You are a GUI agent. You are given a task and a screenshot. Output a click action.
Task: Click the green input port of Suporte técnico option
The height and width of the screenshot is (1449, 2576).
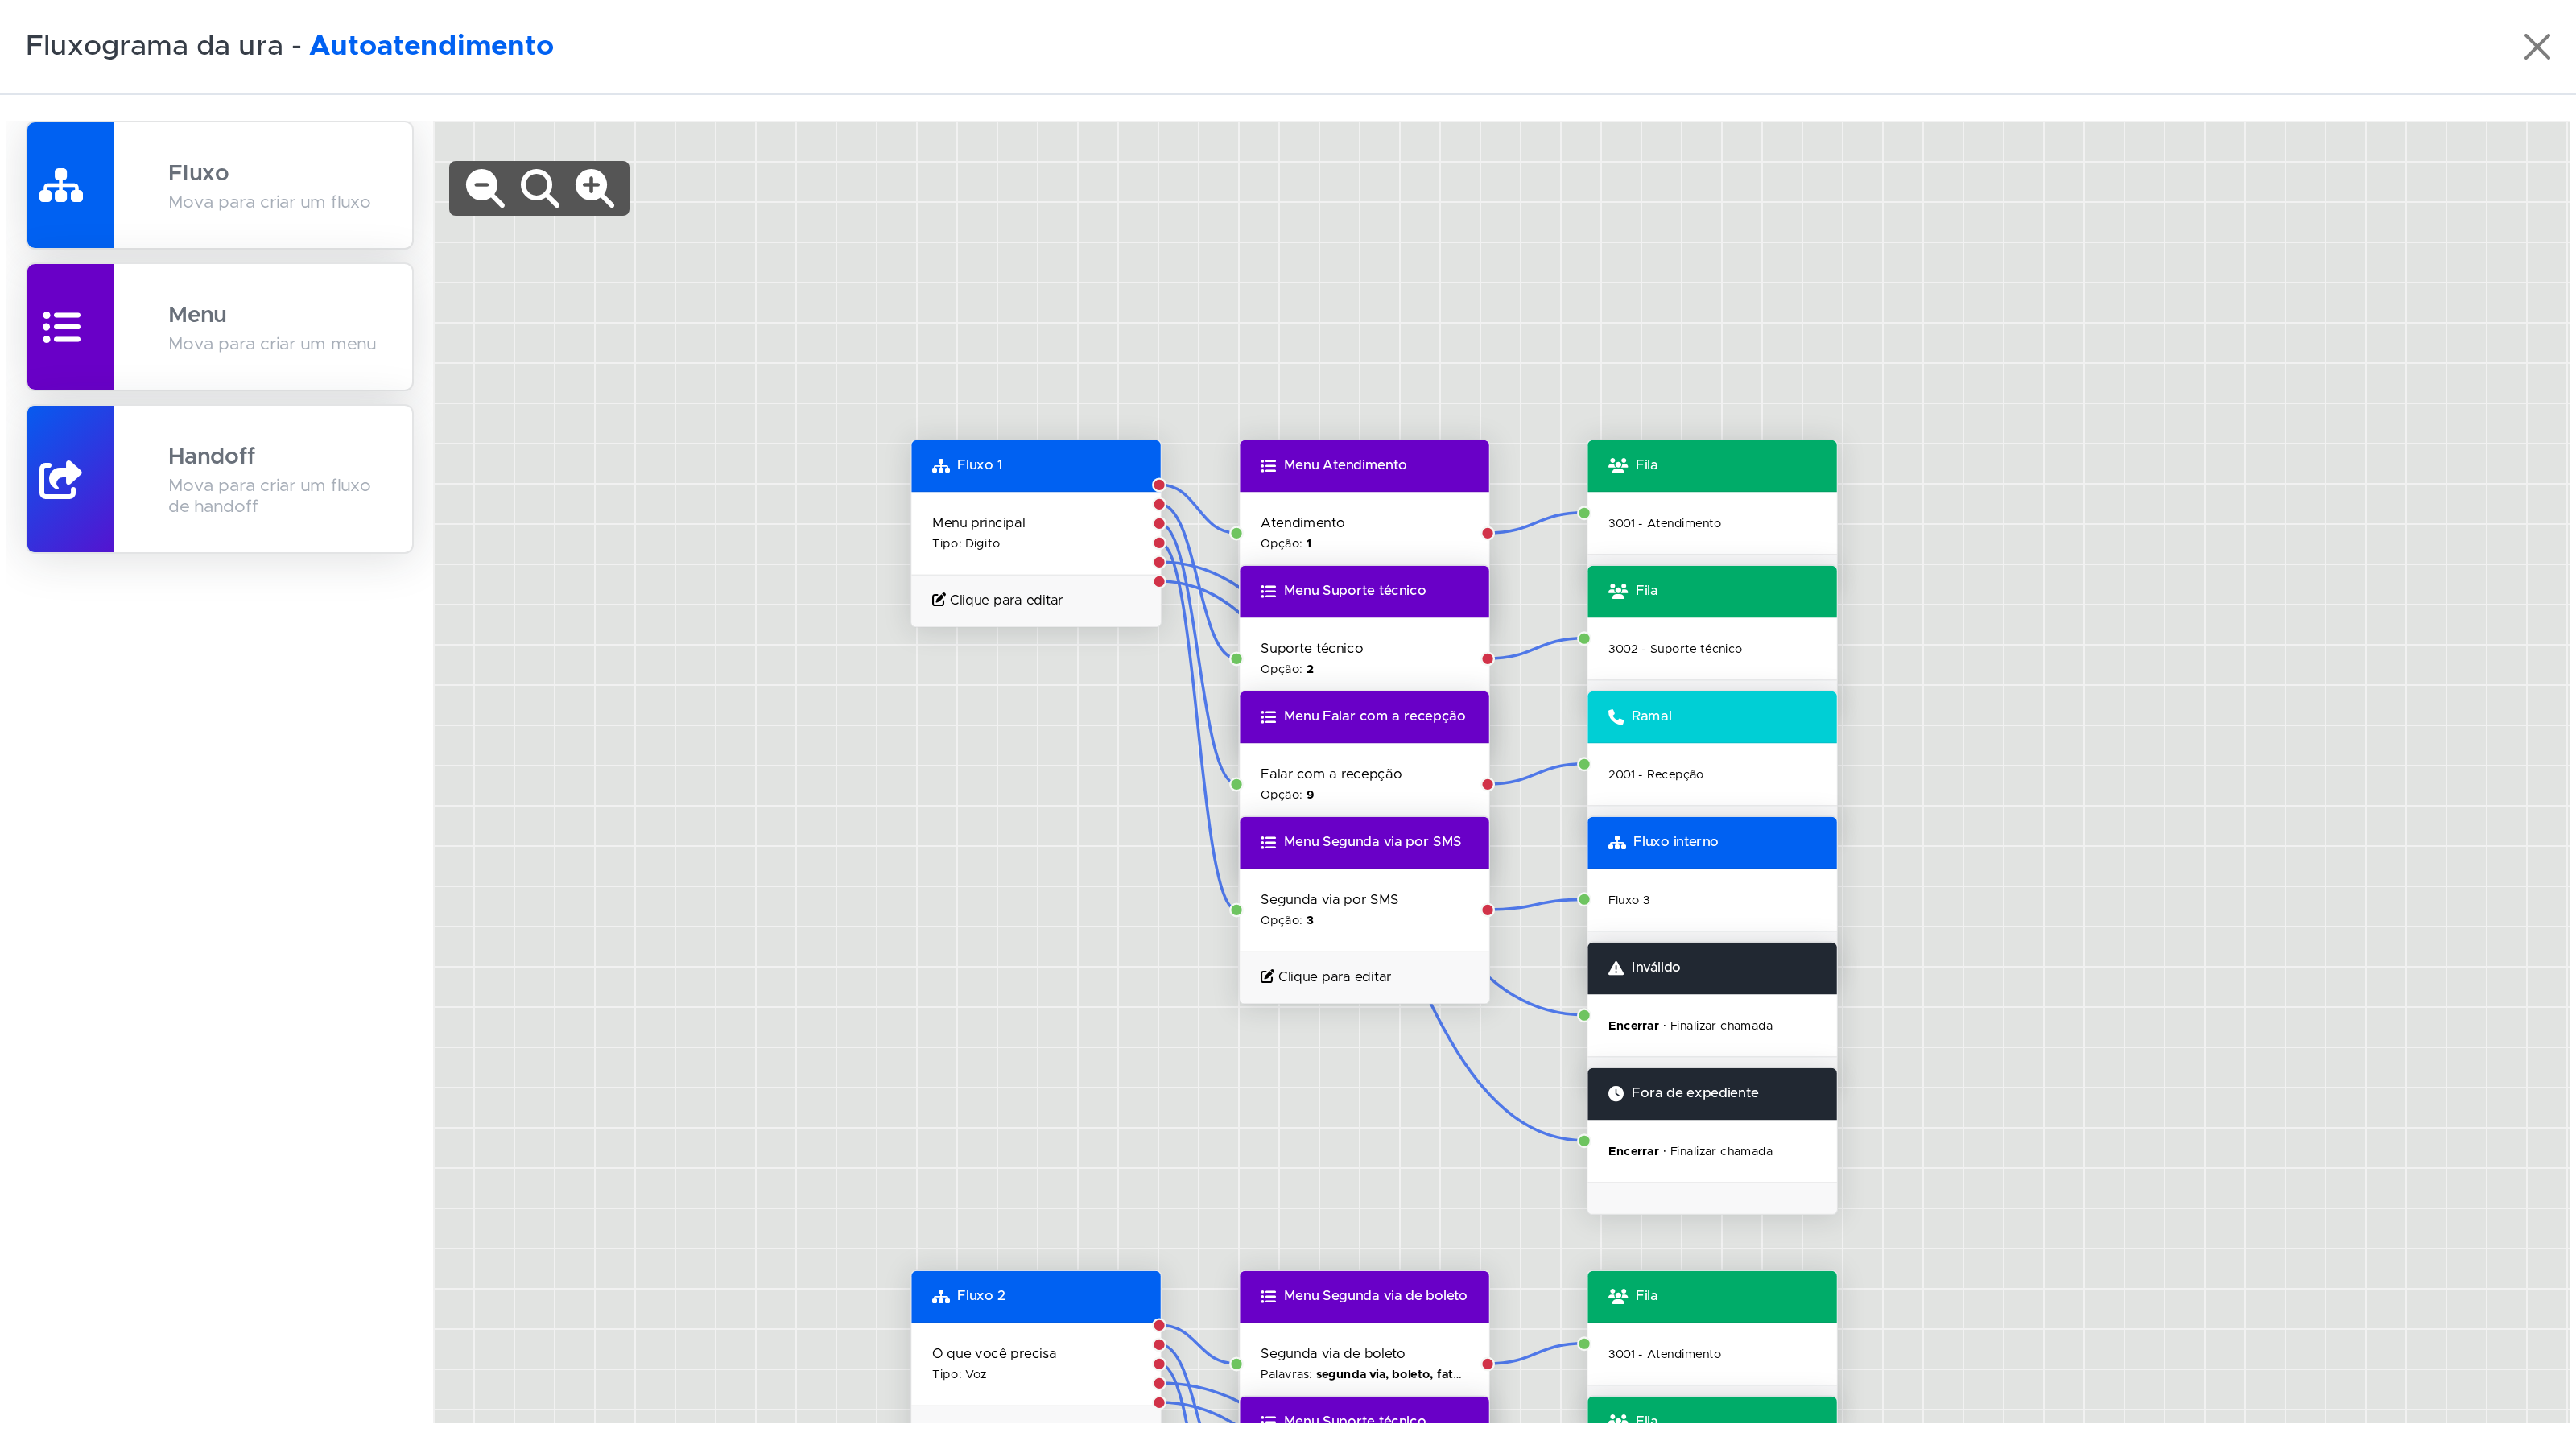click(x=1237, y=659)
